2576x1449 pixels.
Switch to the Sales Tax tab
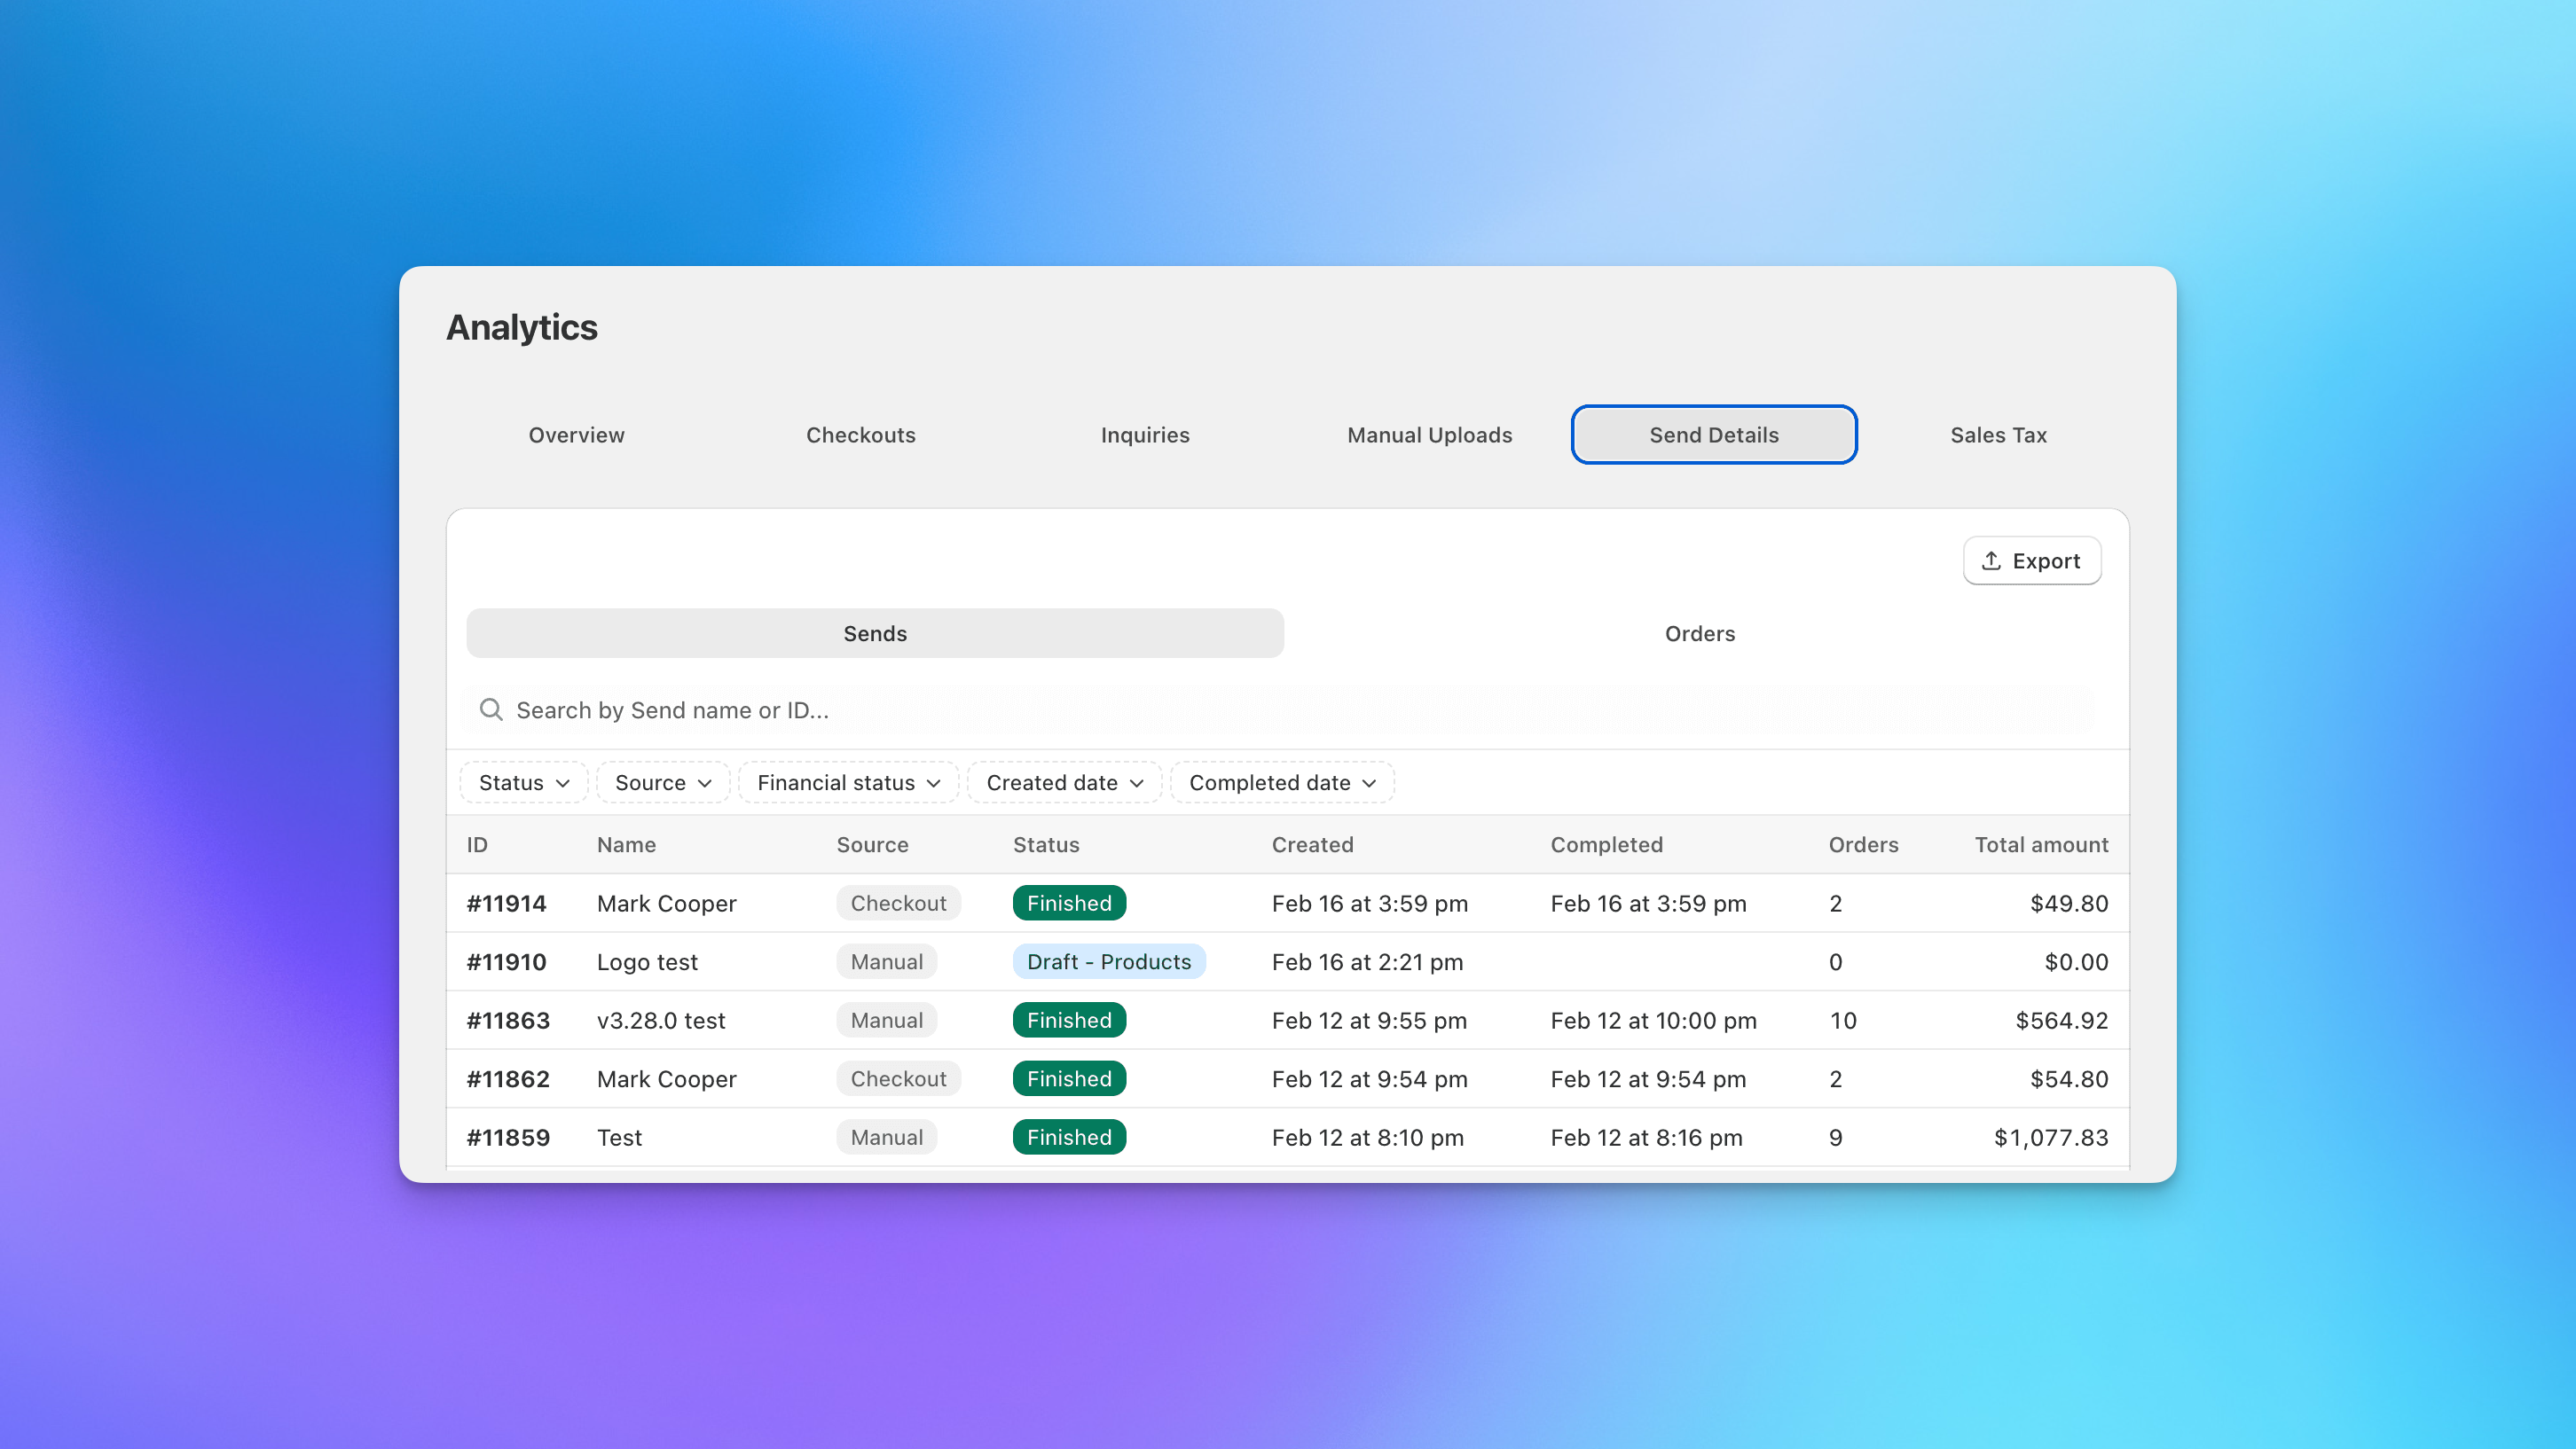pyautogui.click(x=1997, y=435)
